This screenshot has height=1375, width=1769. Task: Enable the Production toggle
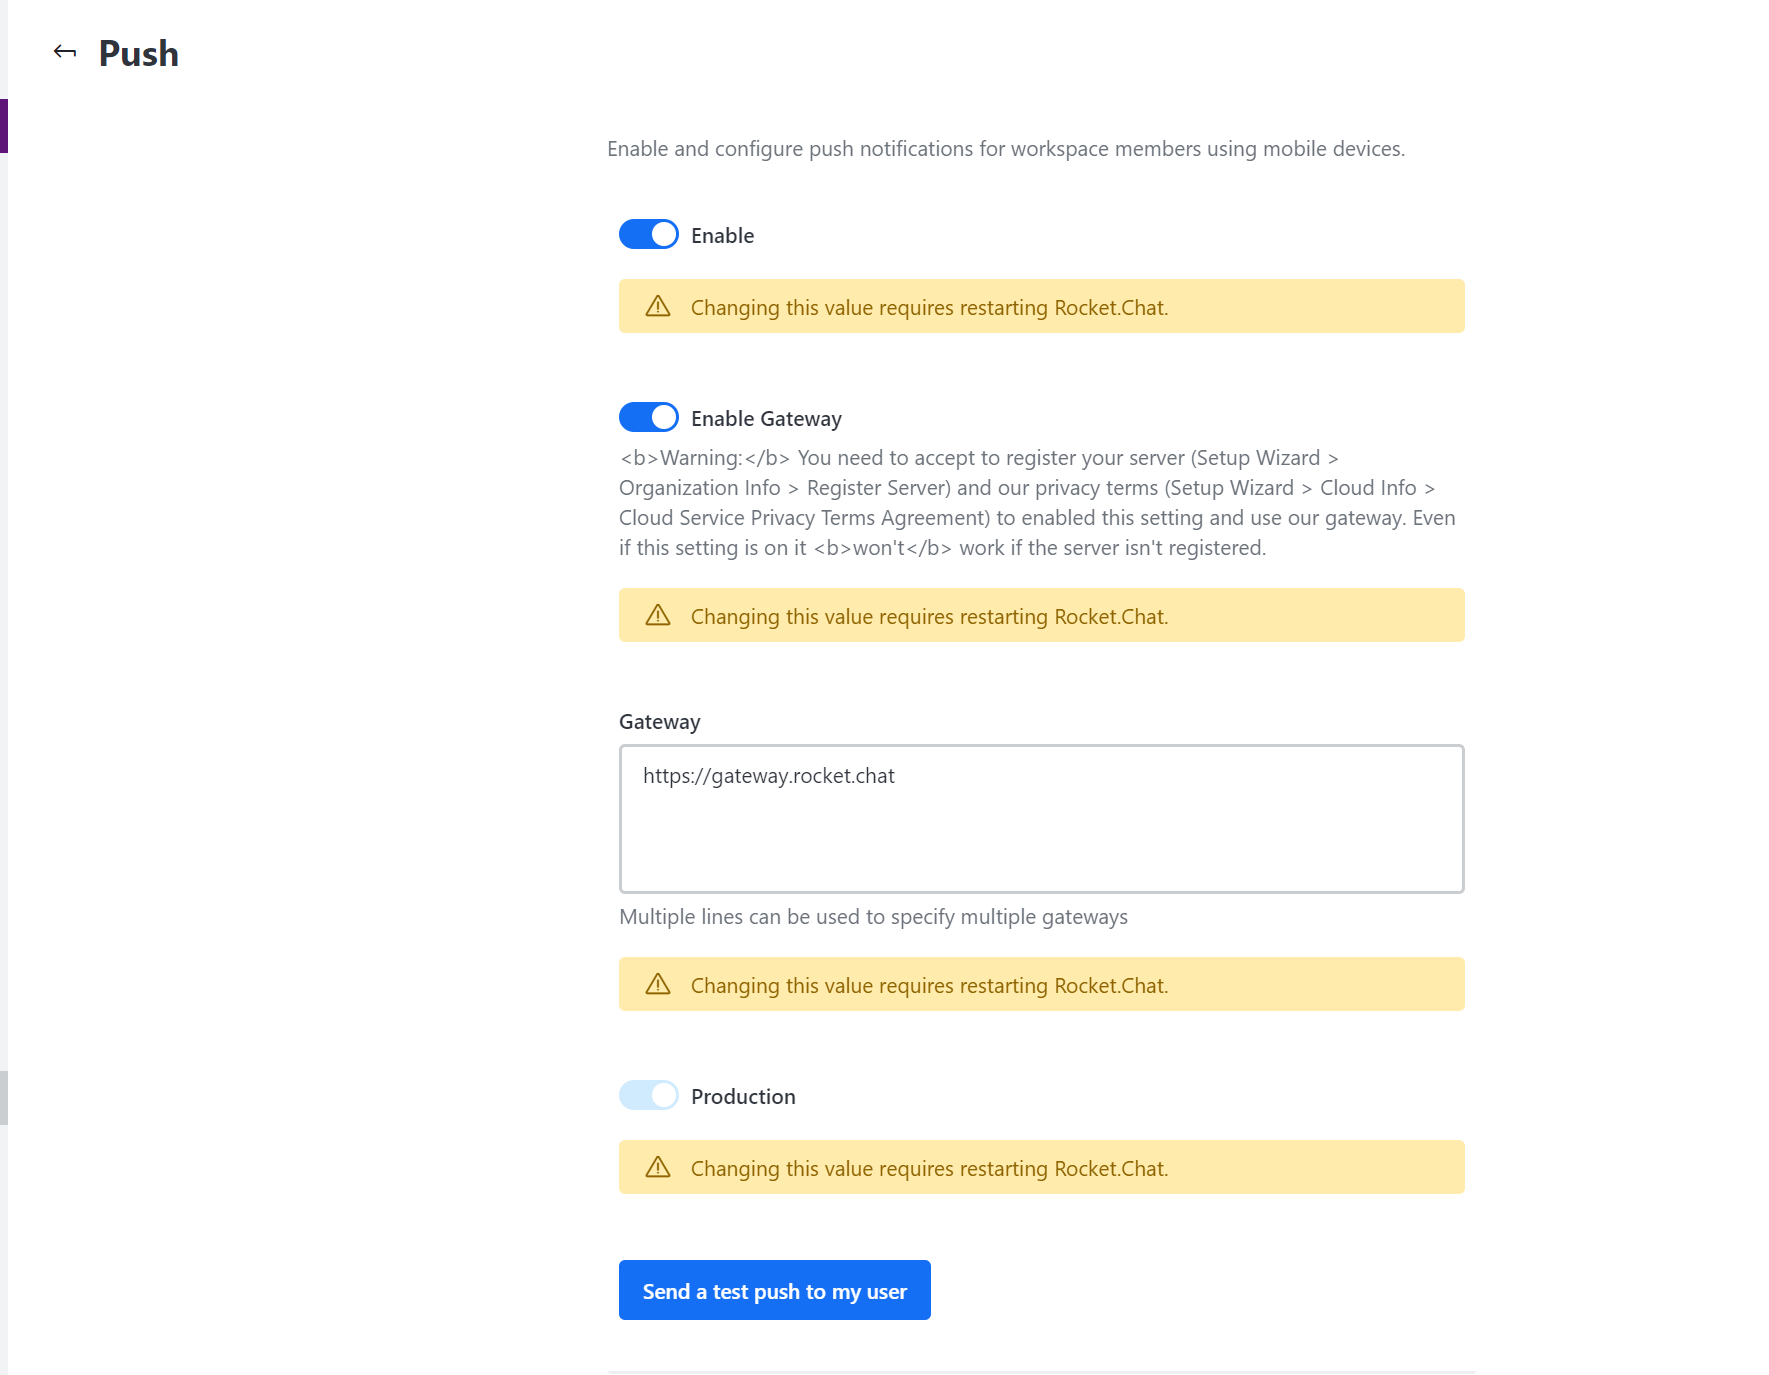coord(648,1096)
